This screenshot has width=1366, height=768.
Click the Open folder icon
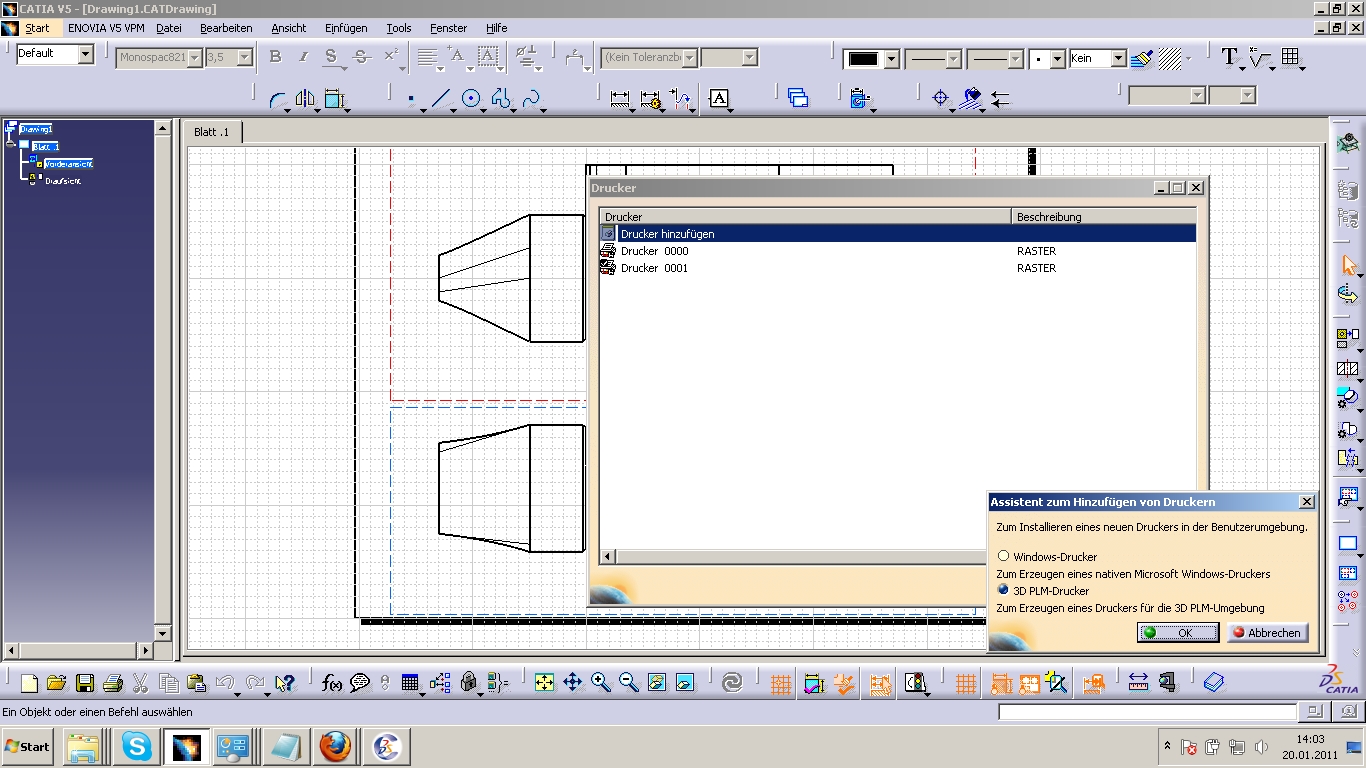tap(57, 683)
